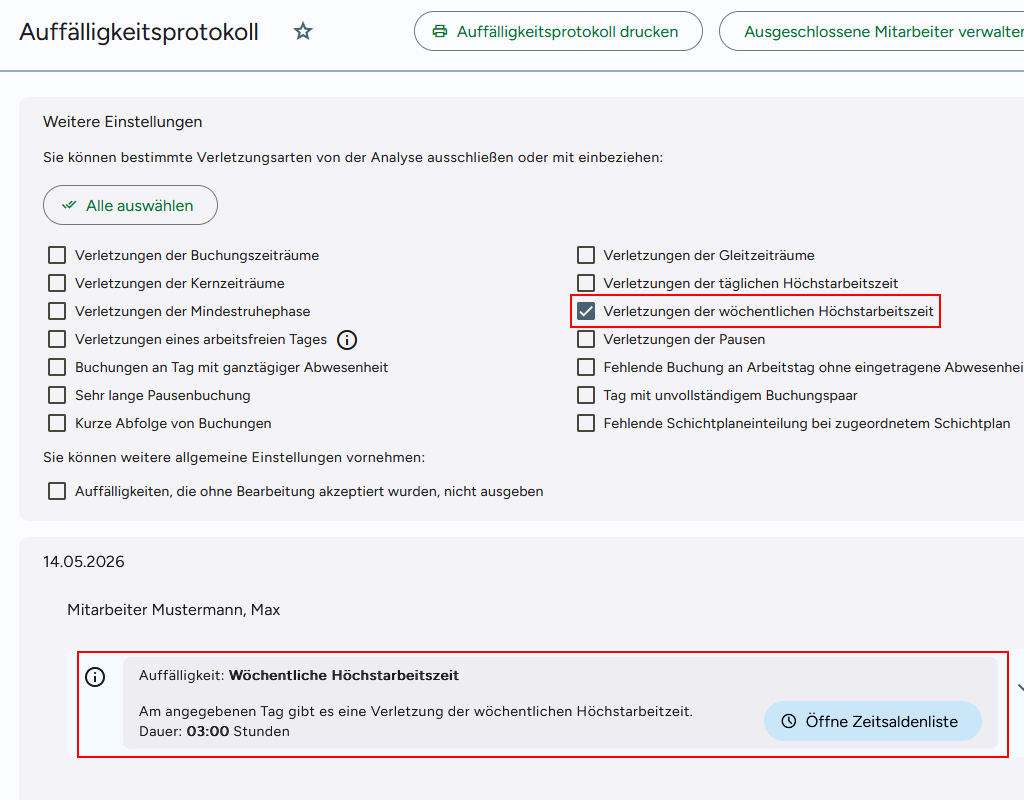Click the info icon left of the Auffälligkeit entry
1024x800 pixels.
point(95,677)
